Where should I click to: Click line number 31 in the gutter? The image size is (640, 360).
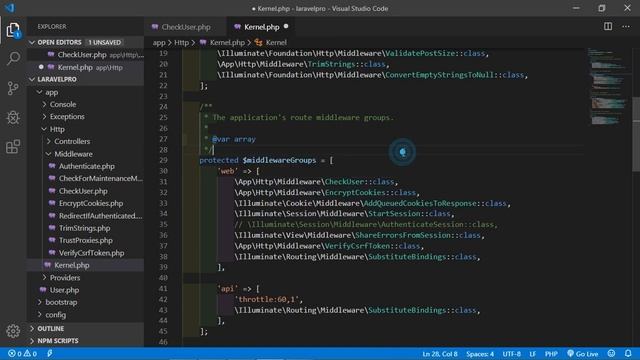click(x=163, y=182)
